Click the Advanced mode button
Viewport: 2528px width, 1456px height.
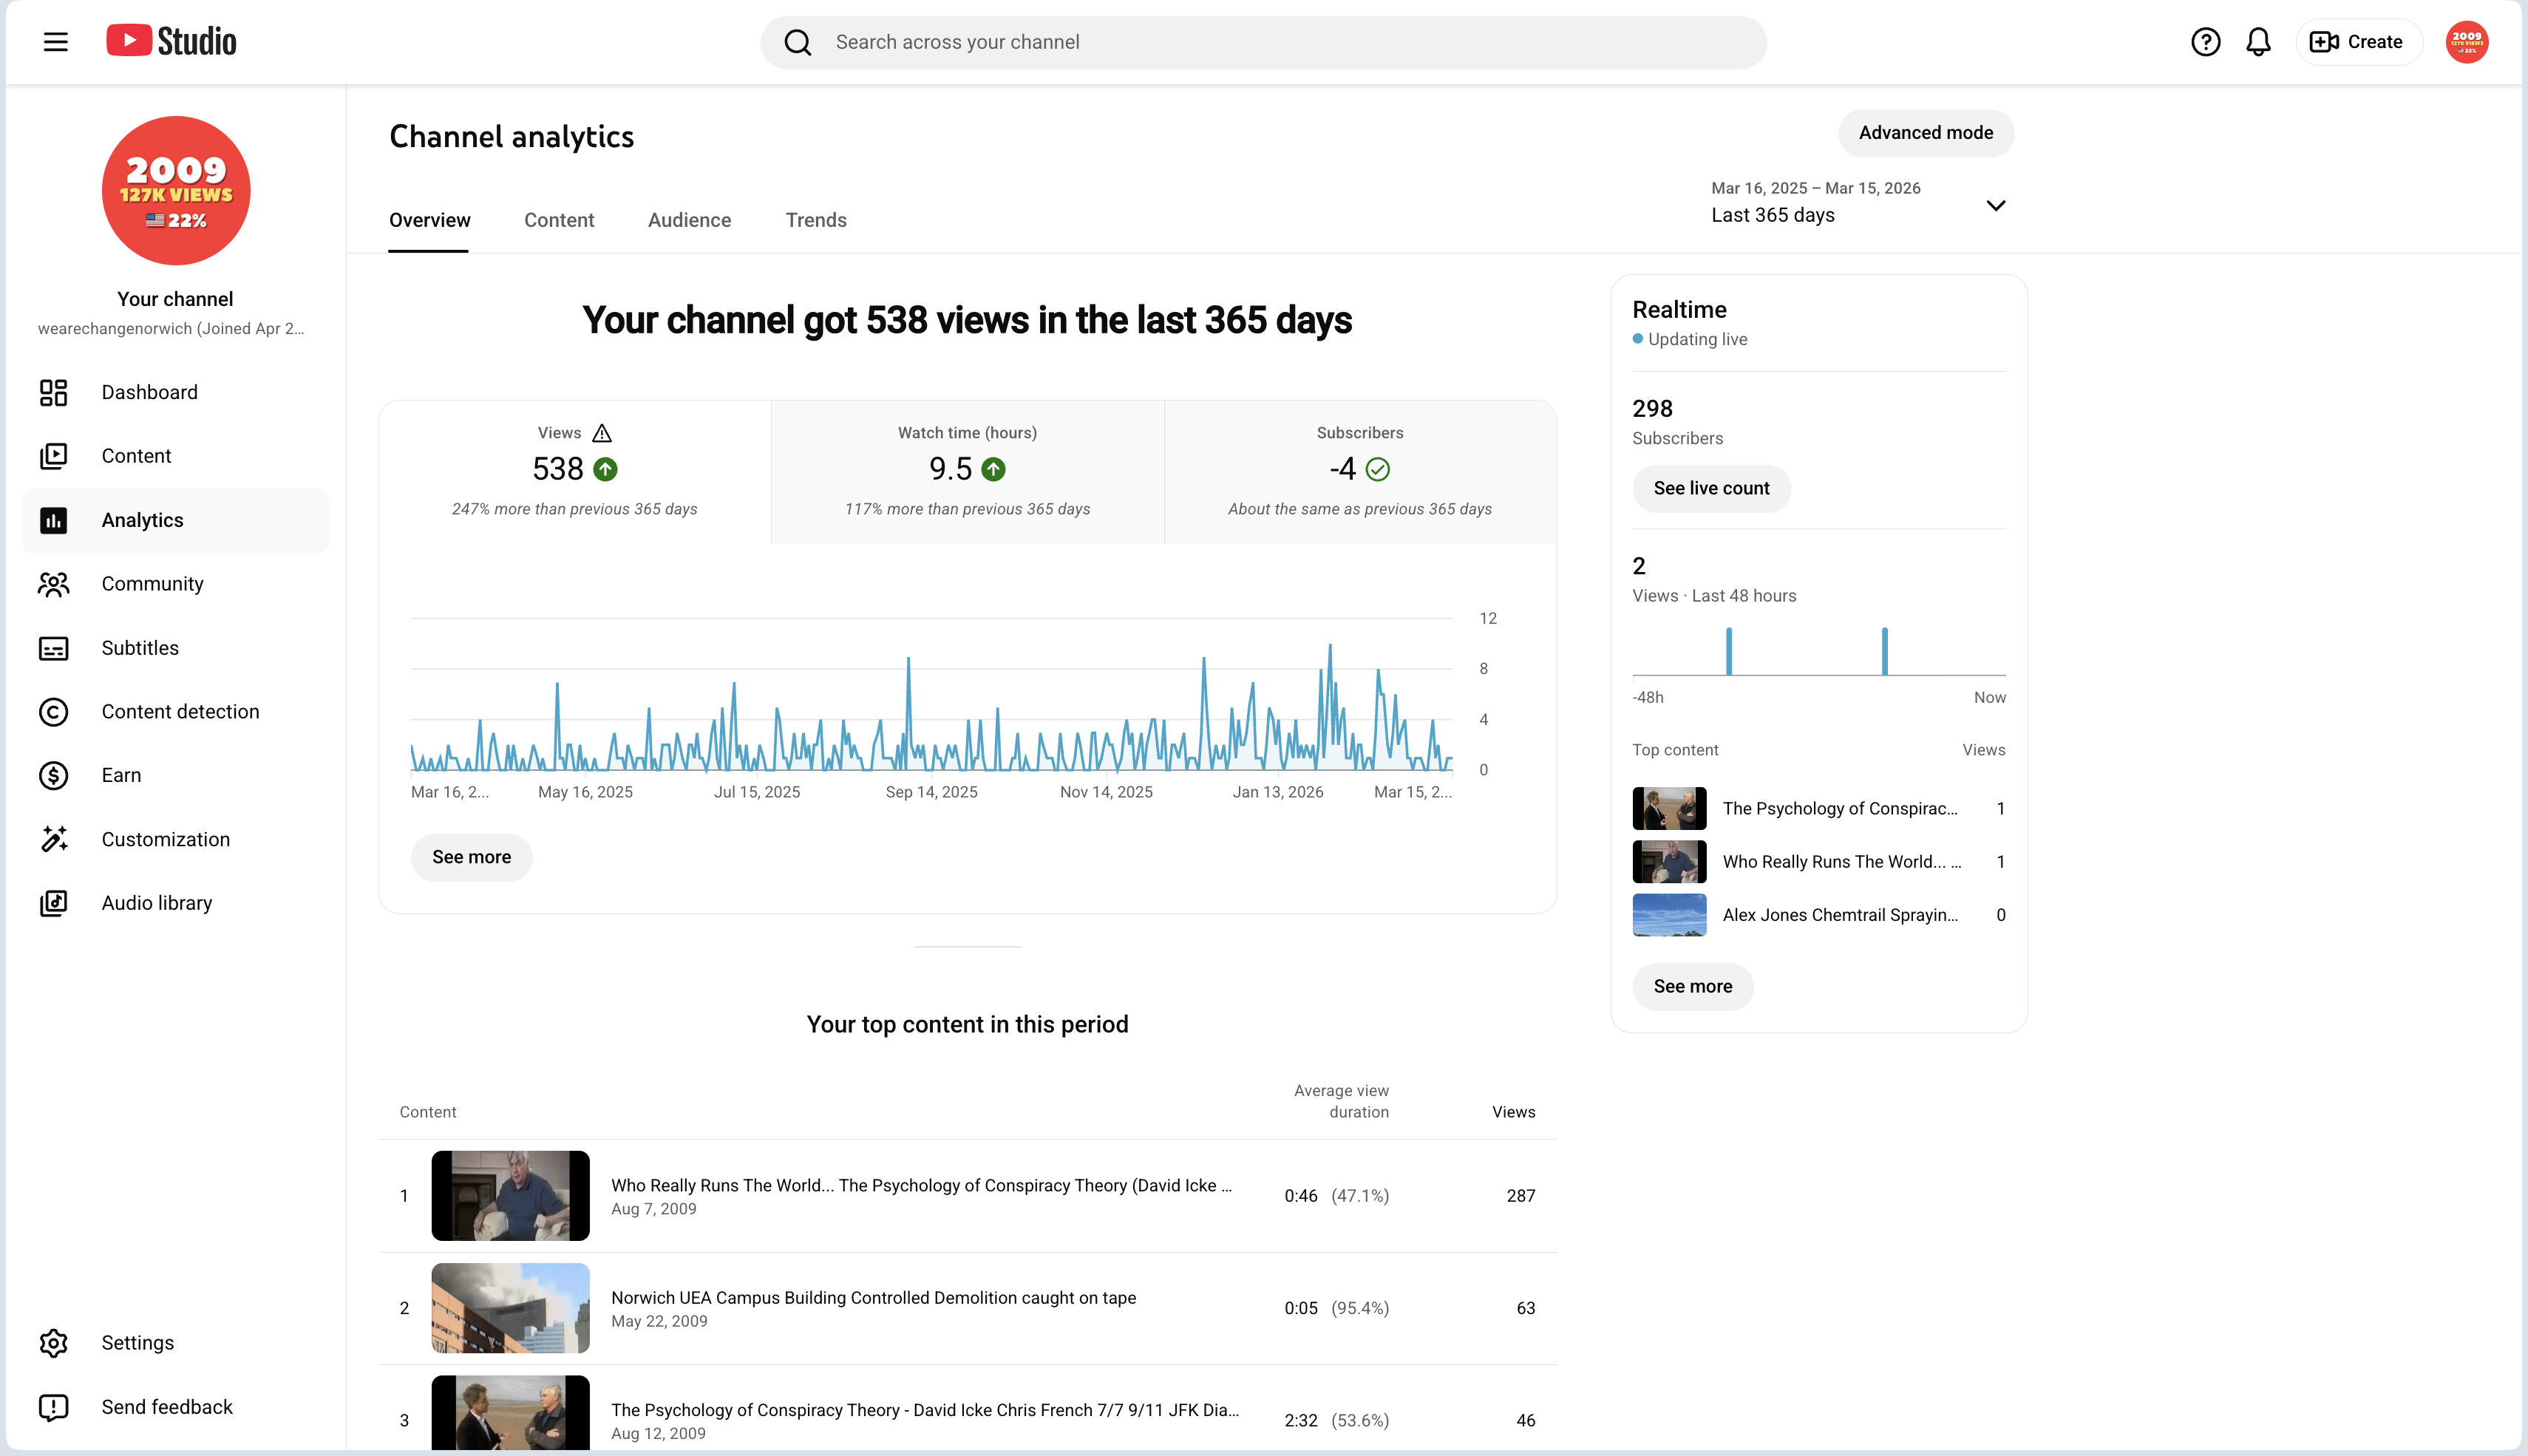point(1925,133)
